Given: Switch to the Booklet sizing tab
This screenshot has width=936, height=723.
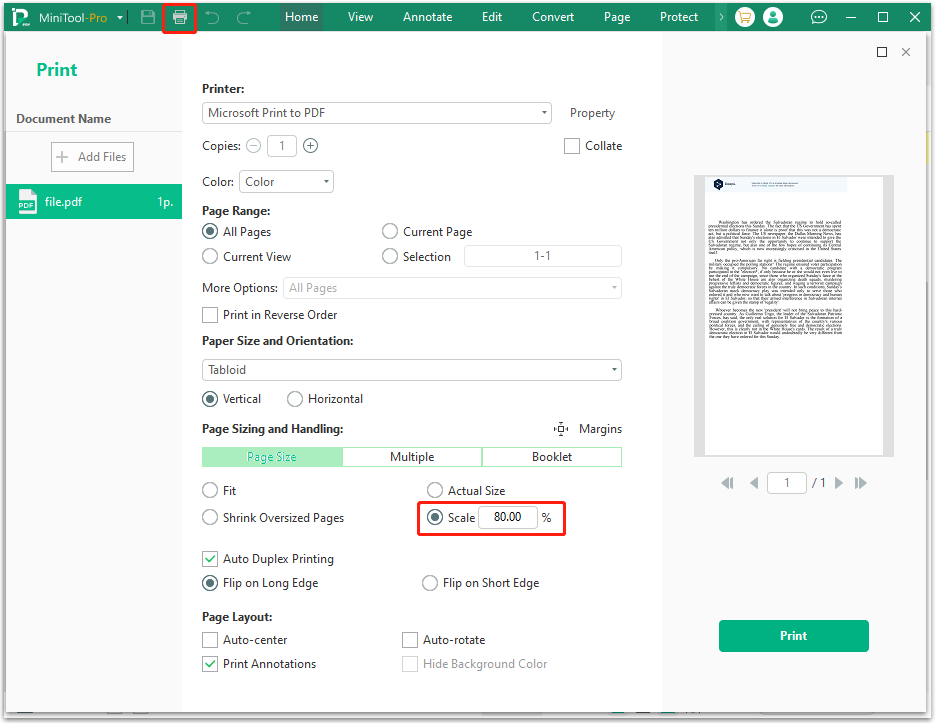Looking at the screenshot, I should tap(552, 457).
